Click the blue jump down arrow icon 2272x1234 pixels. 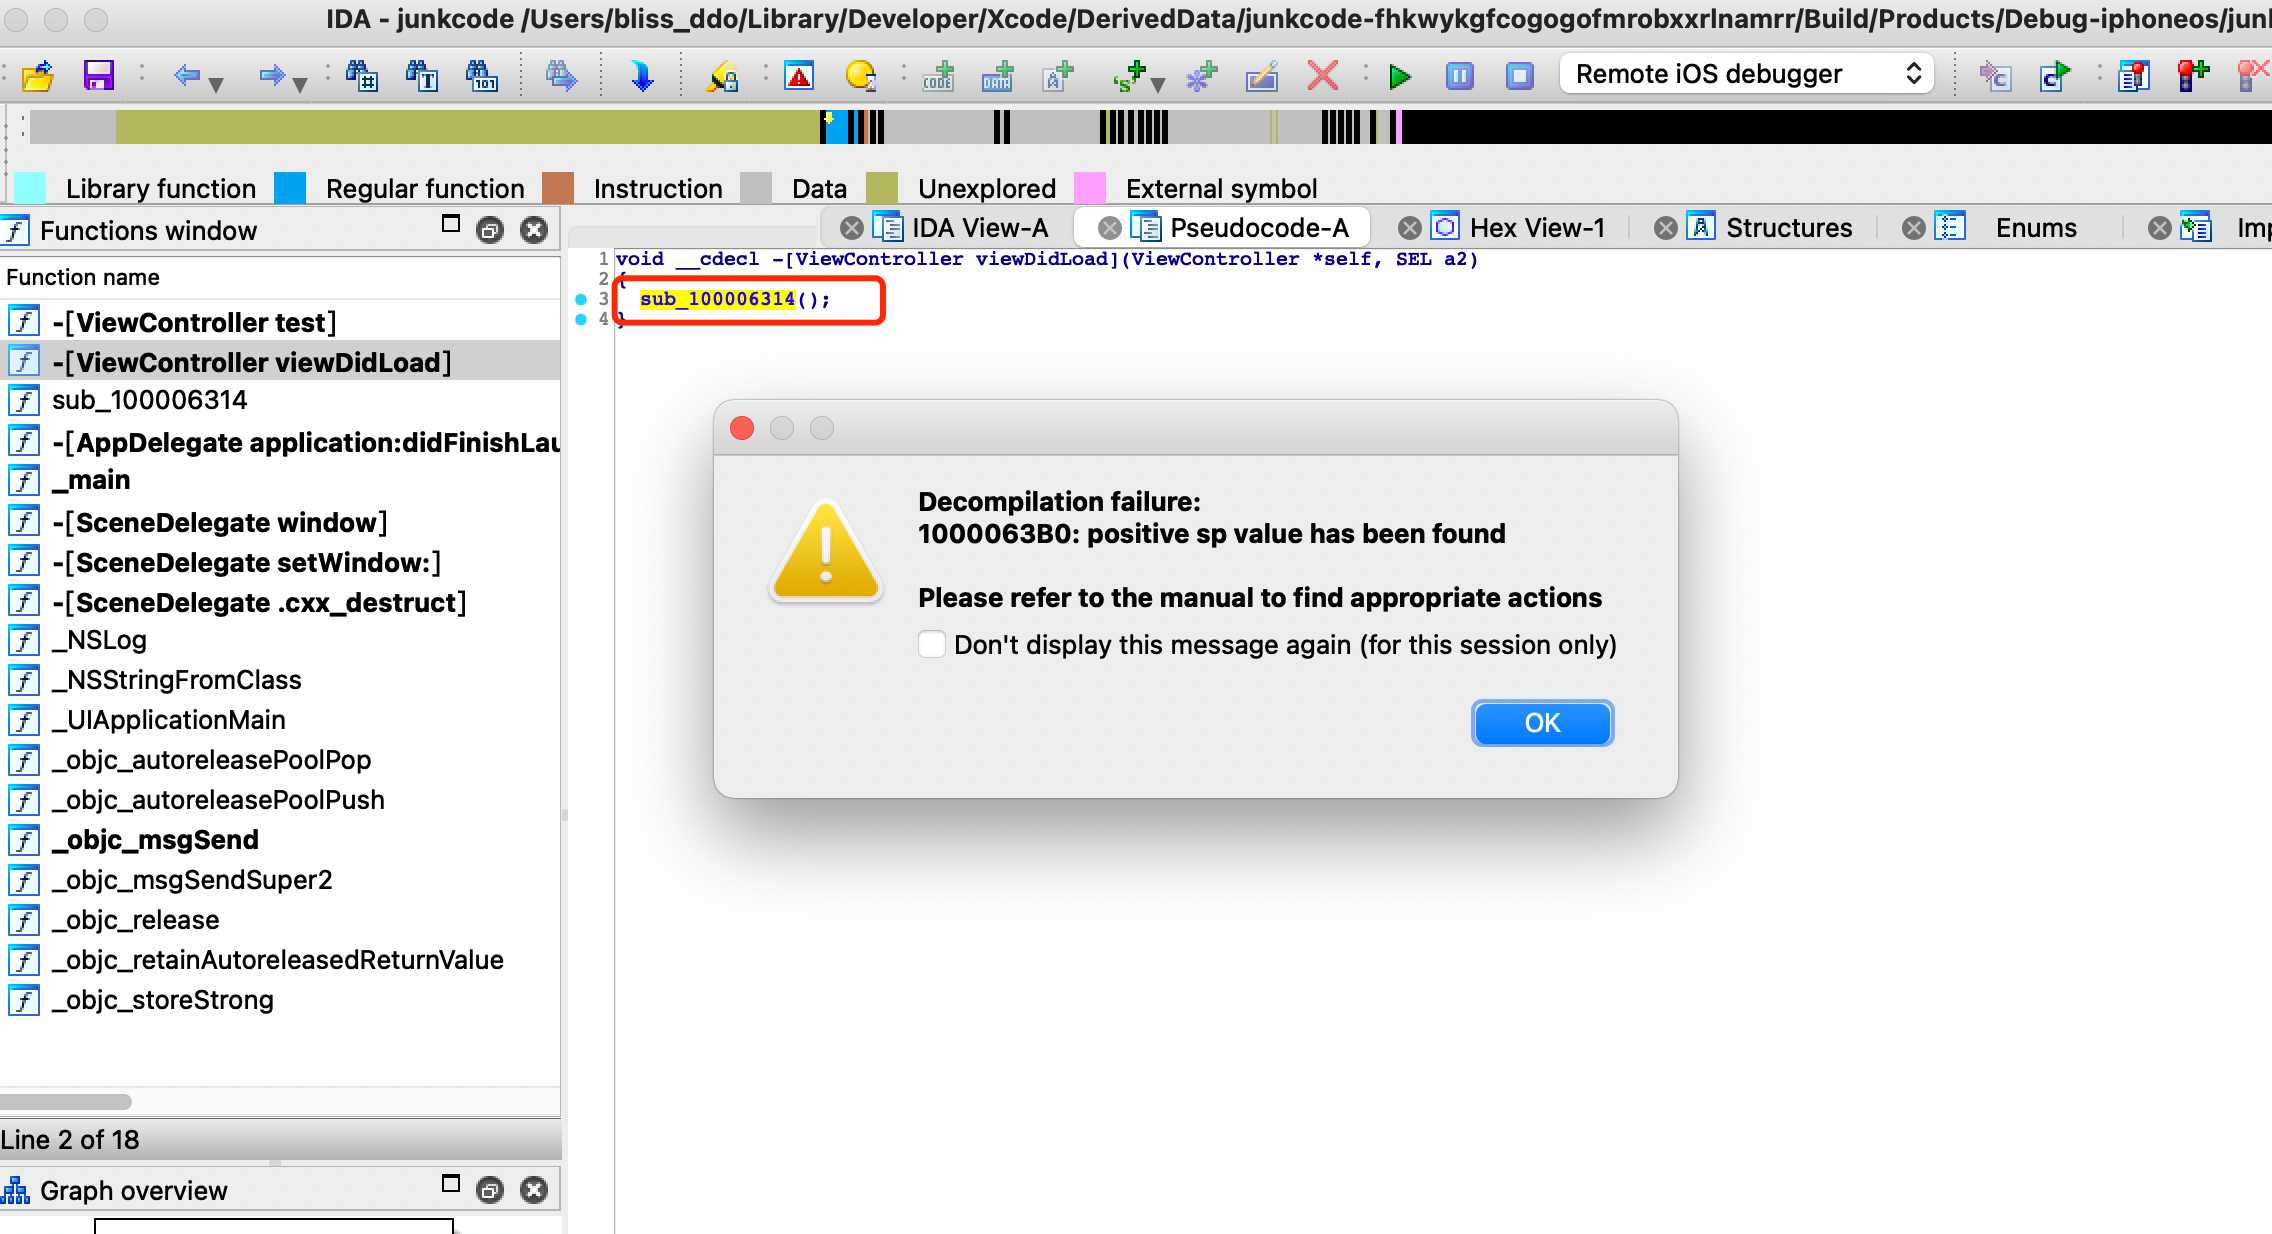coord(641,76)
